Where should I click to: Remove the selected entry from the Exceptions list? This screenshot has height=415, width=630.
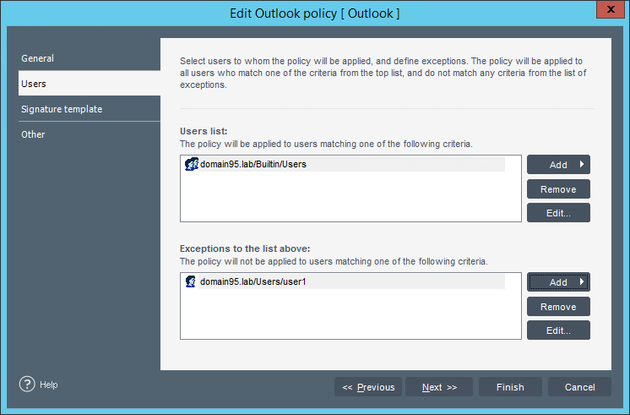(558, 307)
